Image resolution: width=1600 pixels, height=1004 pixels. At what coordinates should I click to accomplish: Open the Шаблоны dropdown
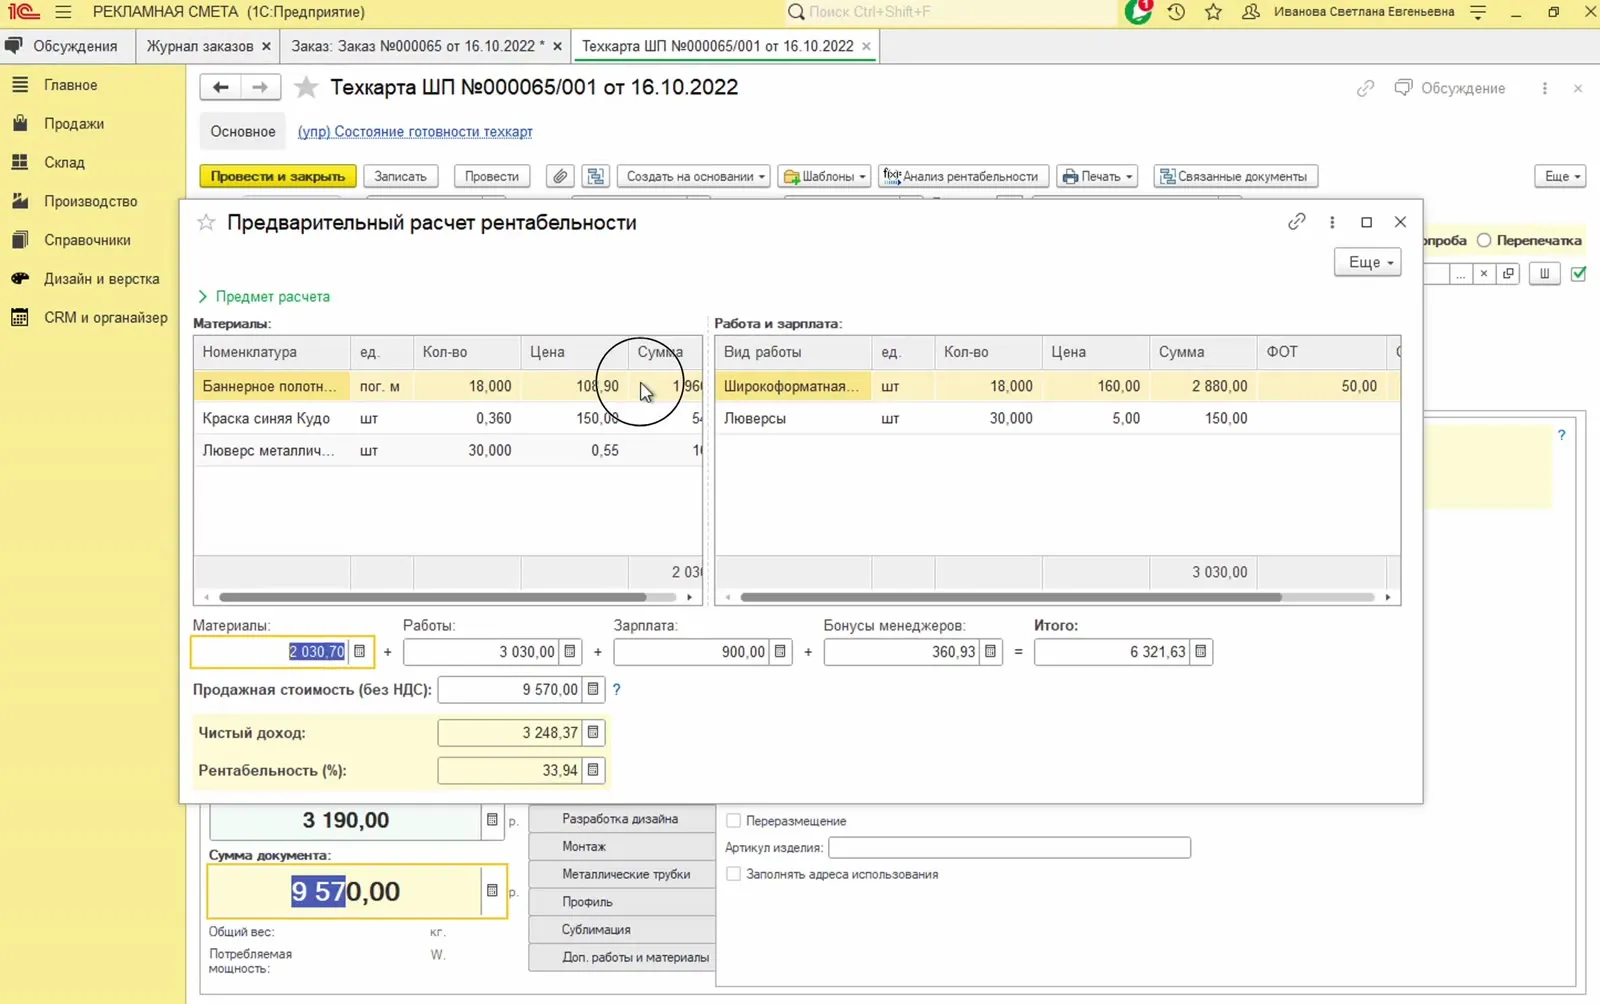824,176
